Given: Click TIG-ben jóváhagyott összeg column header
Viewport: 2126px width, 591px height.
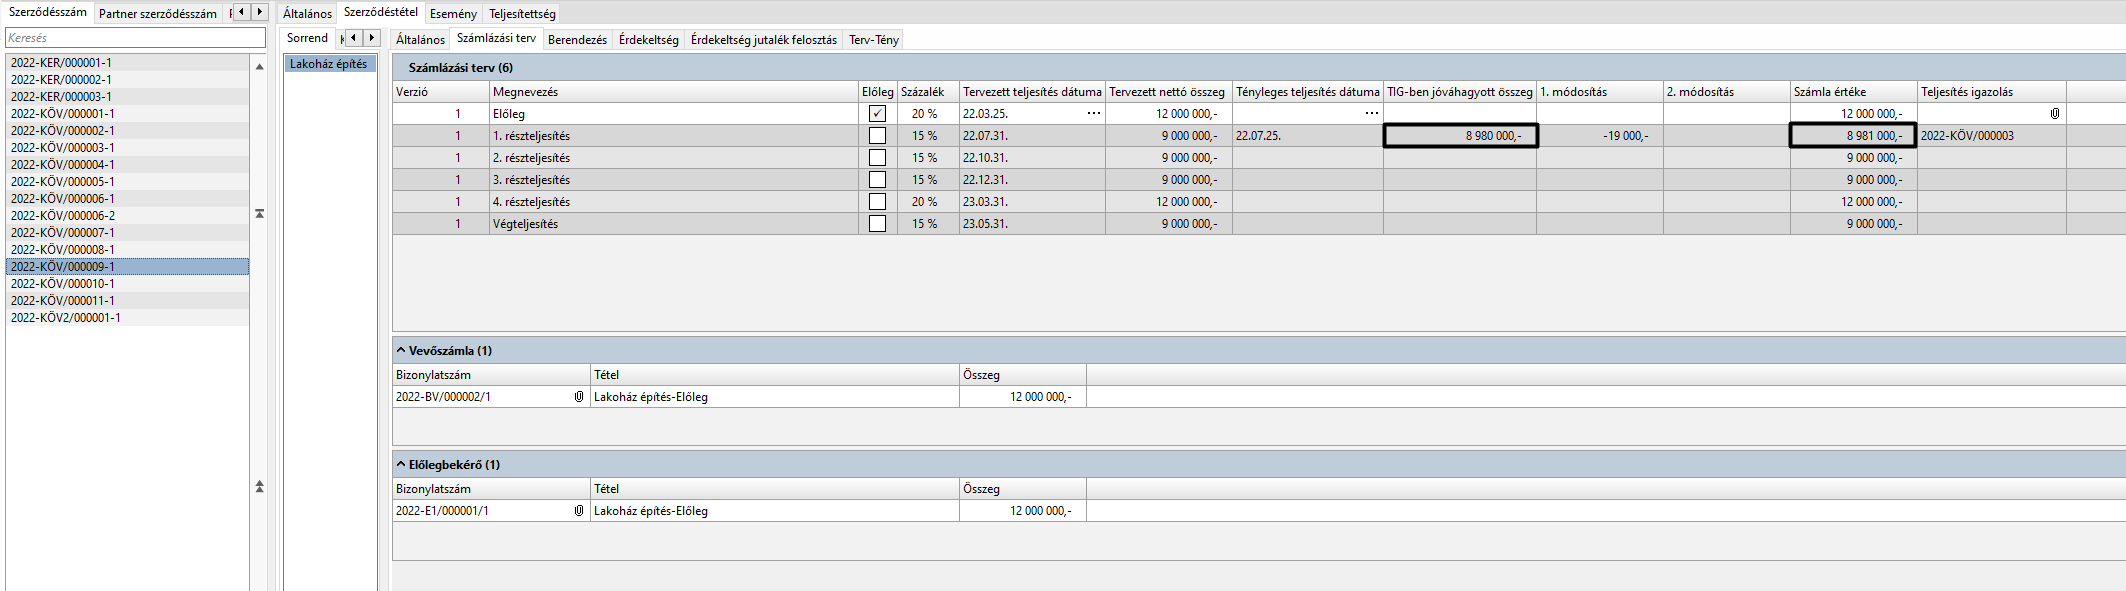Looking at the screenshot, I should tap(1460, 92).
